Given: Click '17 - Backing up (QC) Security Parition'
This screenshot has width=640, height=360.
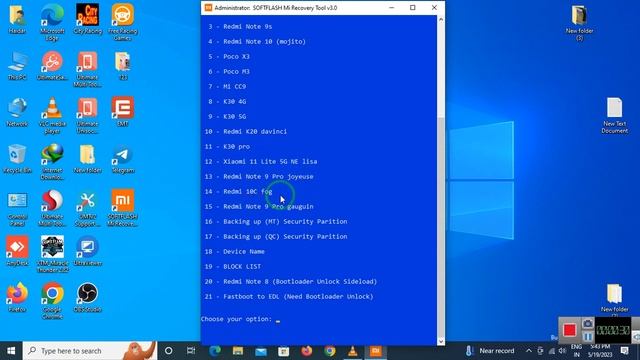Looking at the screenshot, I should click(276, 237).
